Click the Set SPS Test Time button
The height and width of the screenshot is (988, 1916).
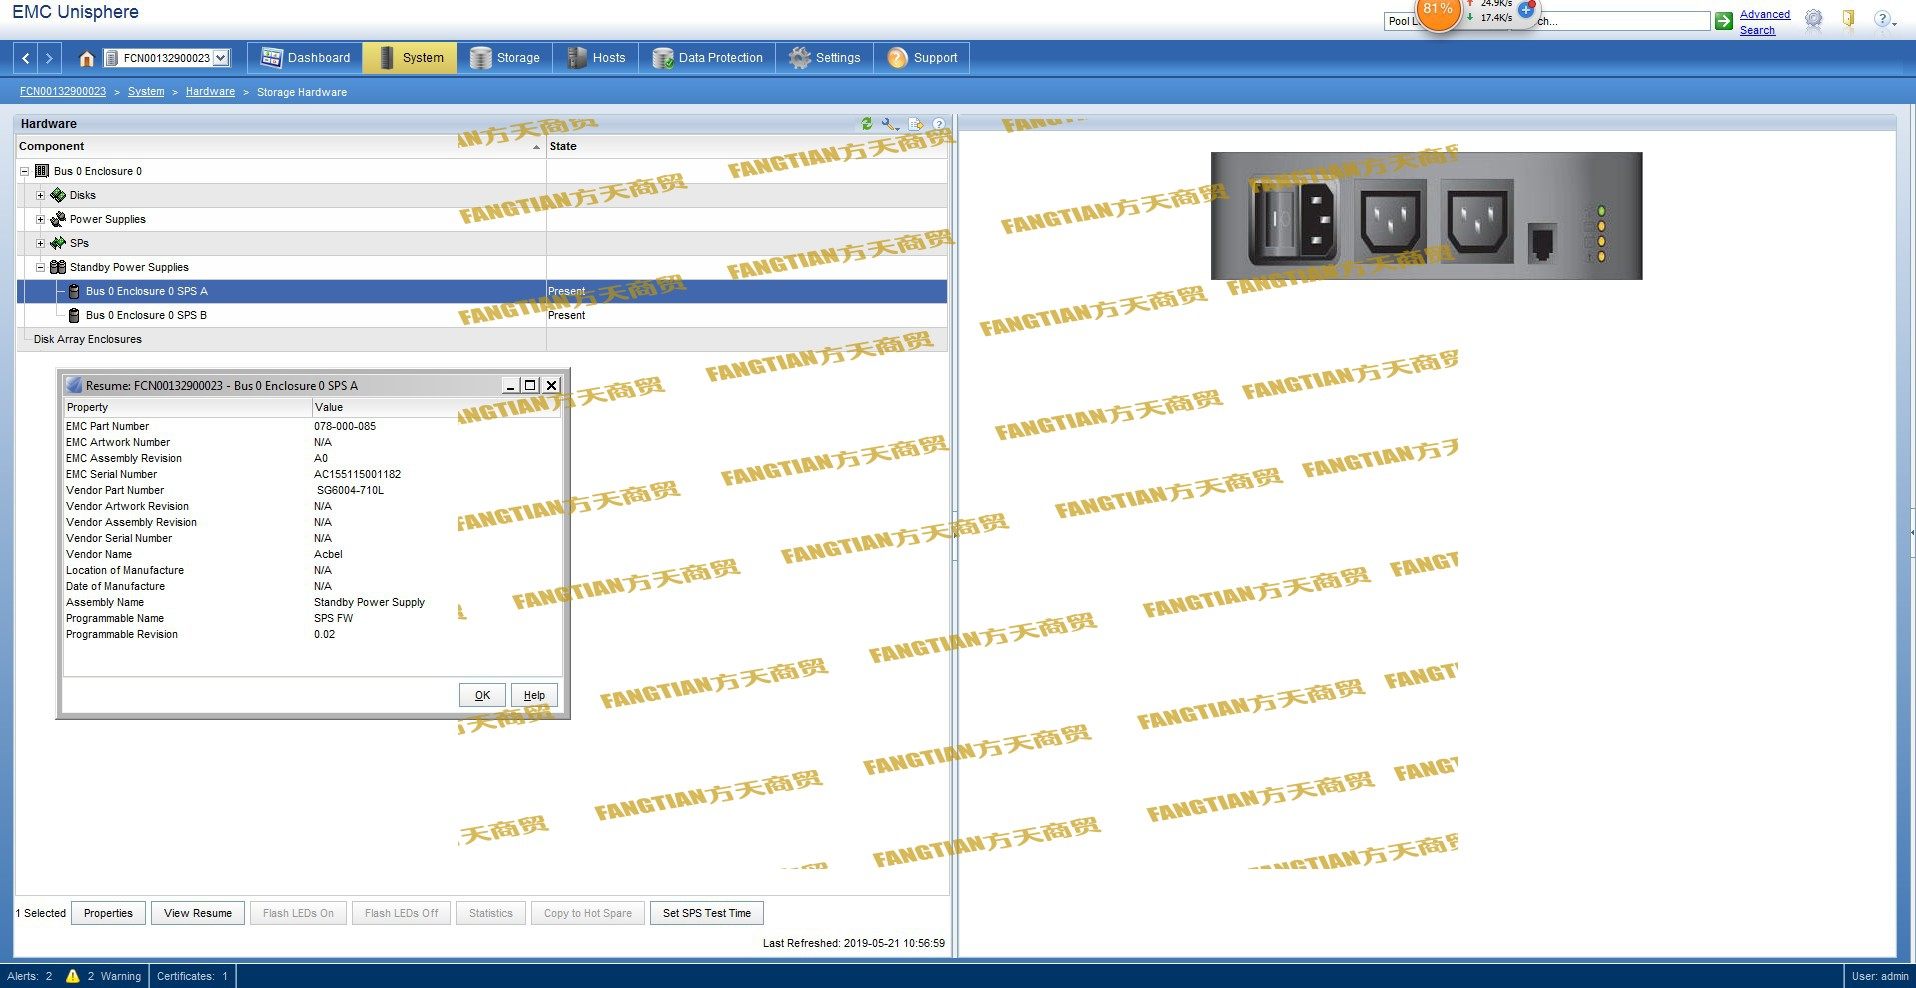[x=706, y=913]
